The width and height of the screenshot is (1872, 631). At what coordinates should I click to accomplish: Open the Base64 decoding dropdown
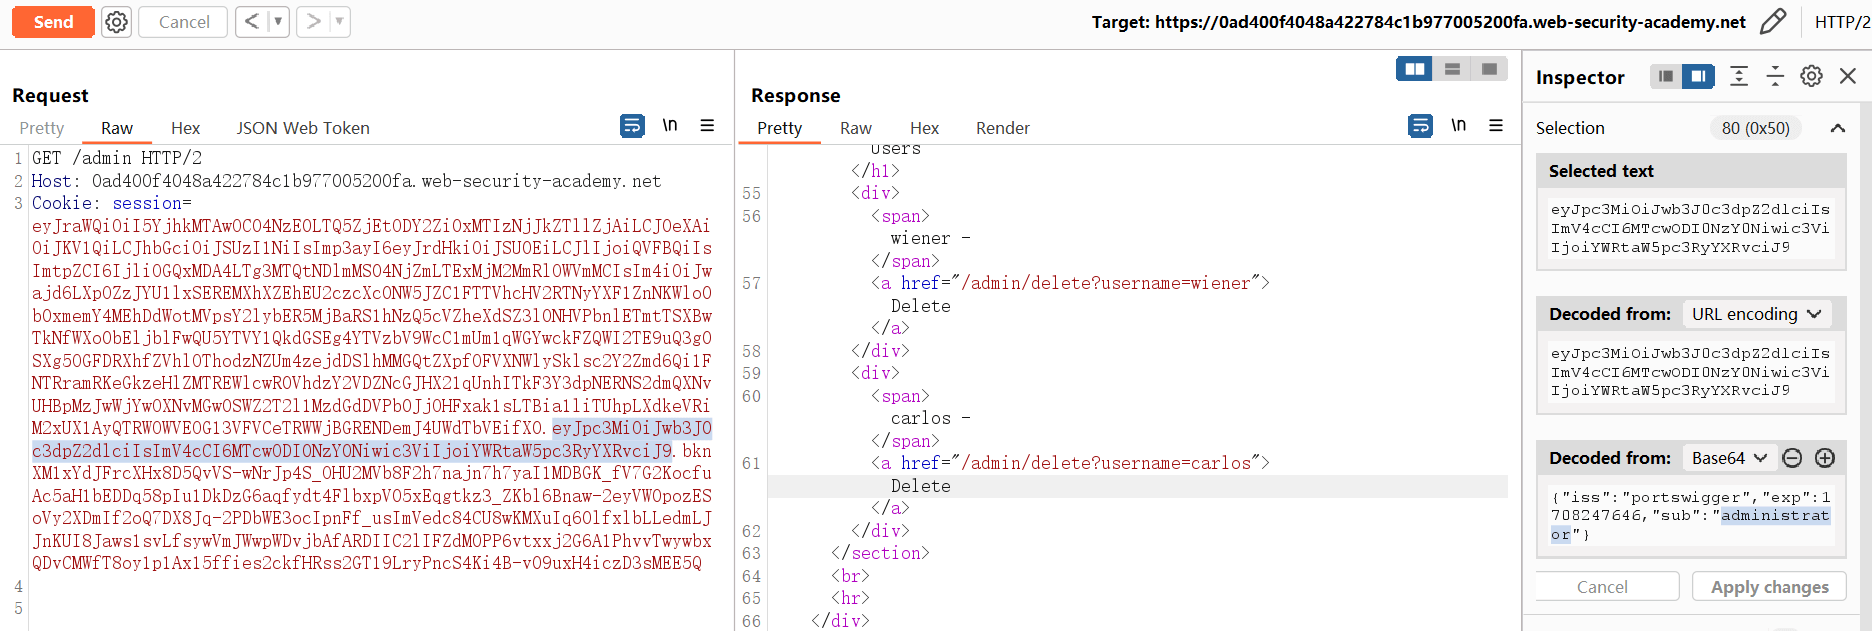(1729, 458)
